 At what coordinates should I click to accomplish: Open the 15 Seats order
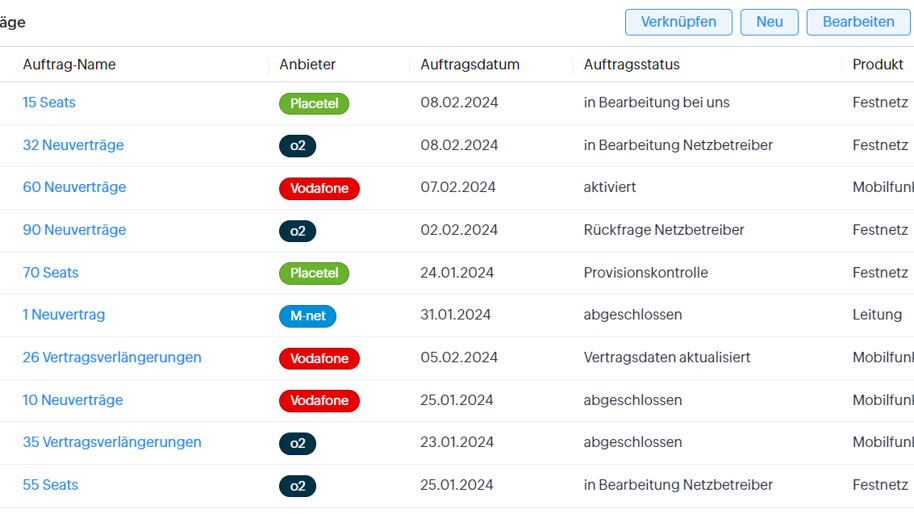pyautogui.click(x=49, y=103)
